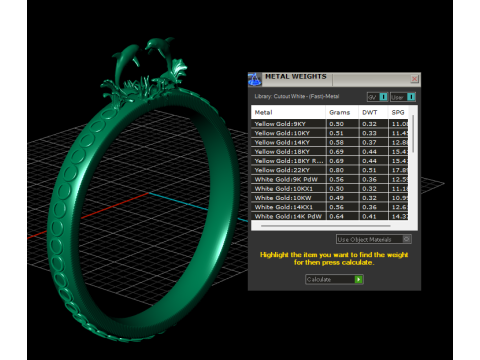Click the 0.41 DWT value for 14K PdW
480x360 pixels.
click(x=369, y=216)
